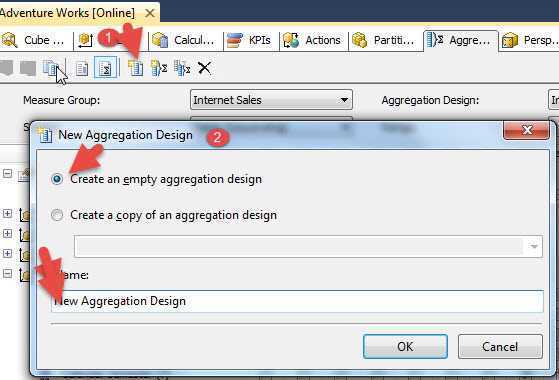Open the KPIs tab
This screenshot has width=559, height=380.
(x=250, y=40)
